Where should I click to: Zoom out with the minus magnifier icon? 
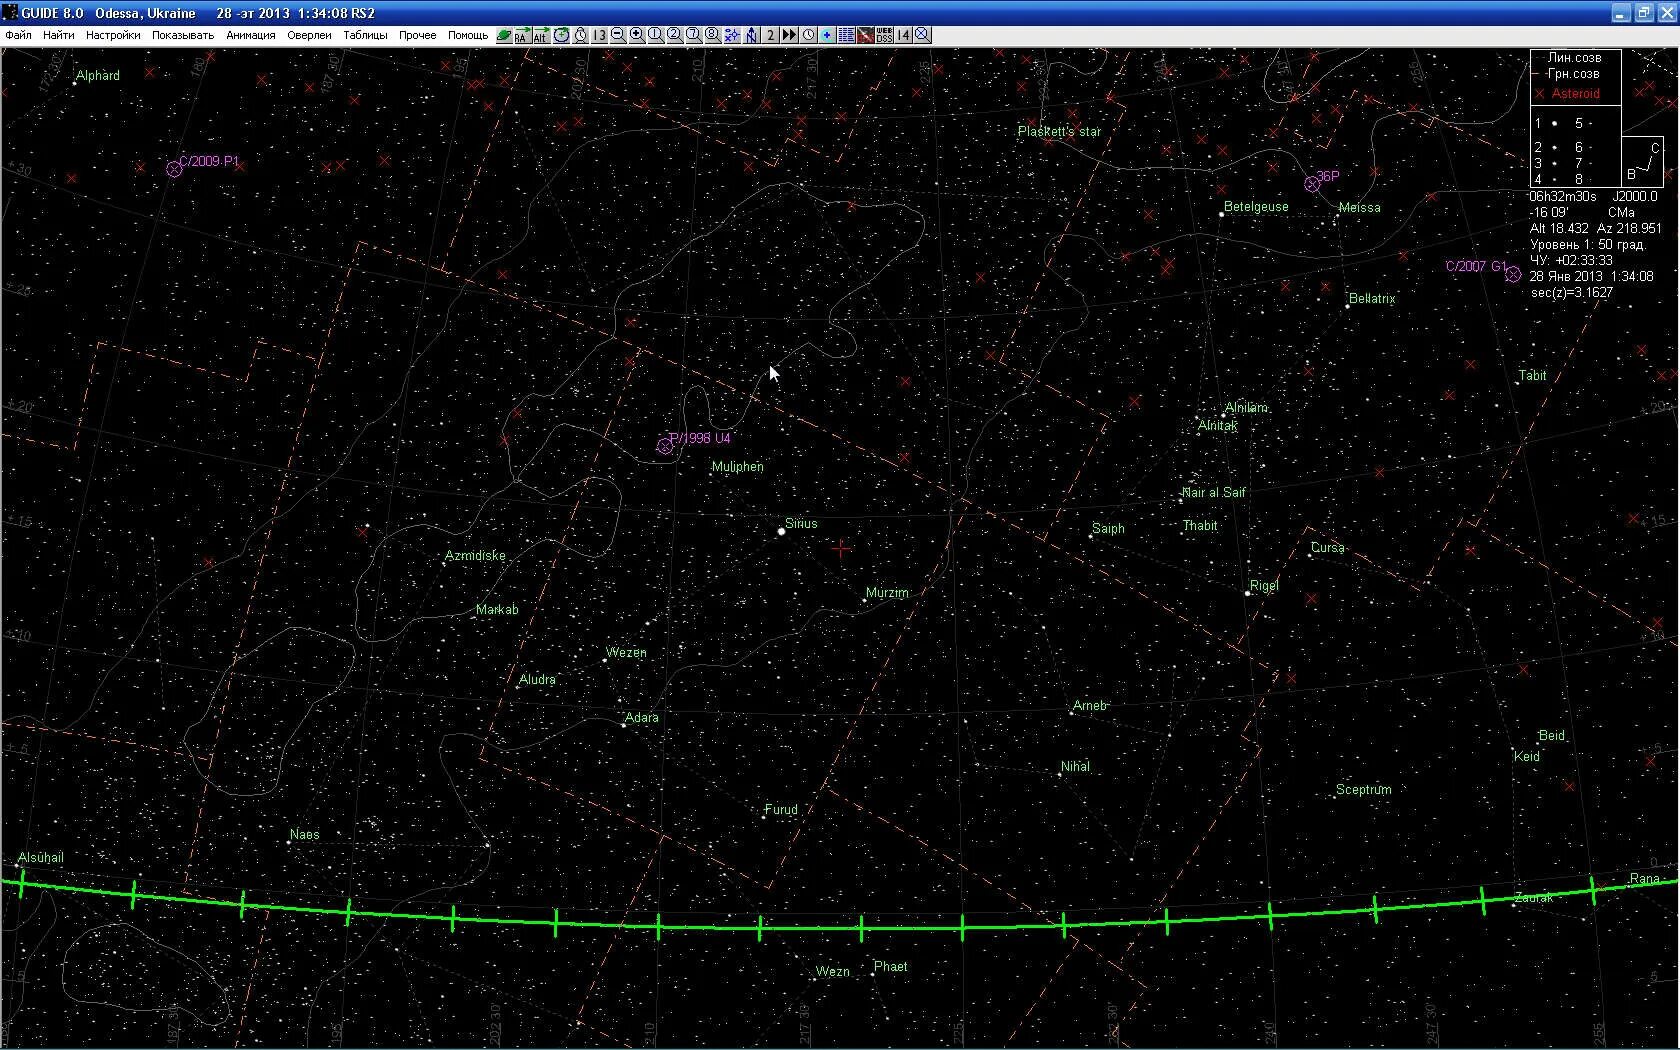(618, 35)
